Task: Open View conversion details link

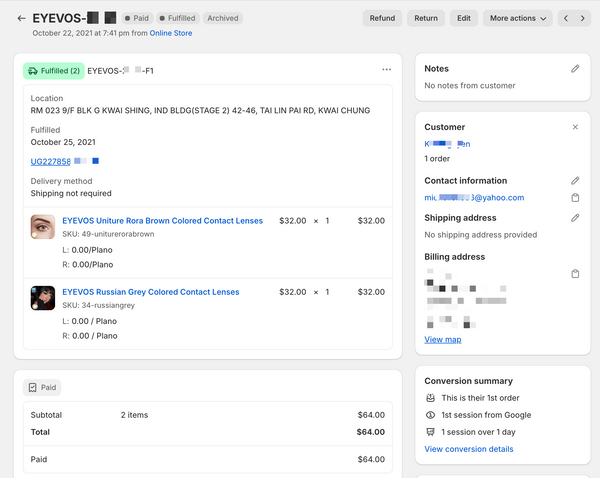Action: pyautogui.click(x=468, y=449)
